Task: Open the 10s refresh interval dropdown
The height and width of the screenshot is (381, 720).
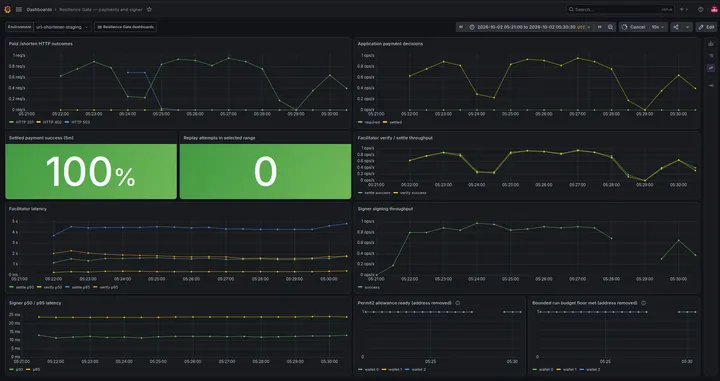Action: 658,27
